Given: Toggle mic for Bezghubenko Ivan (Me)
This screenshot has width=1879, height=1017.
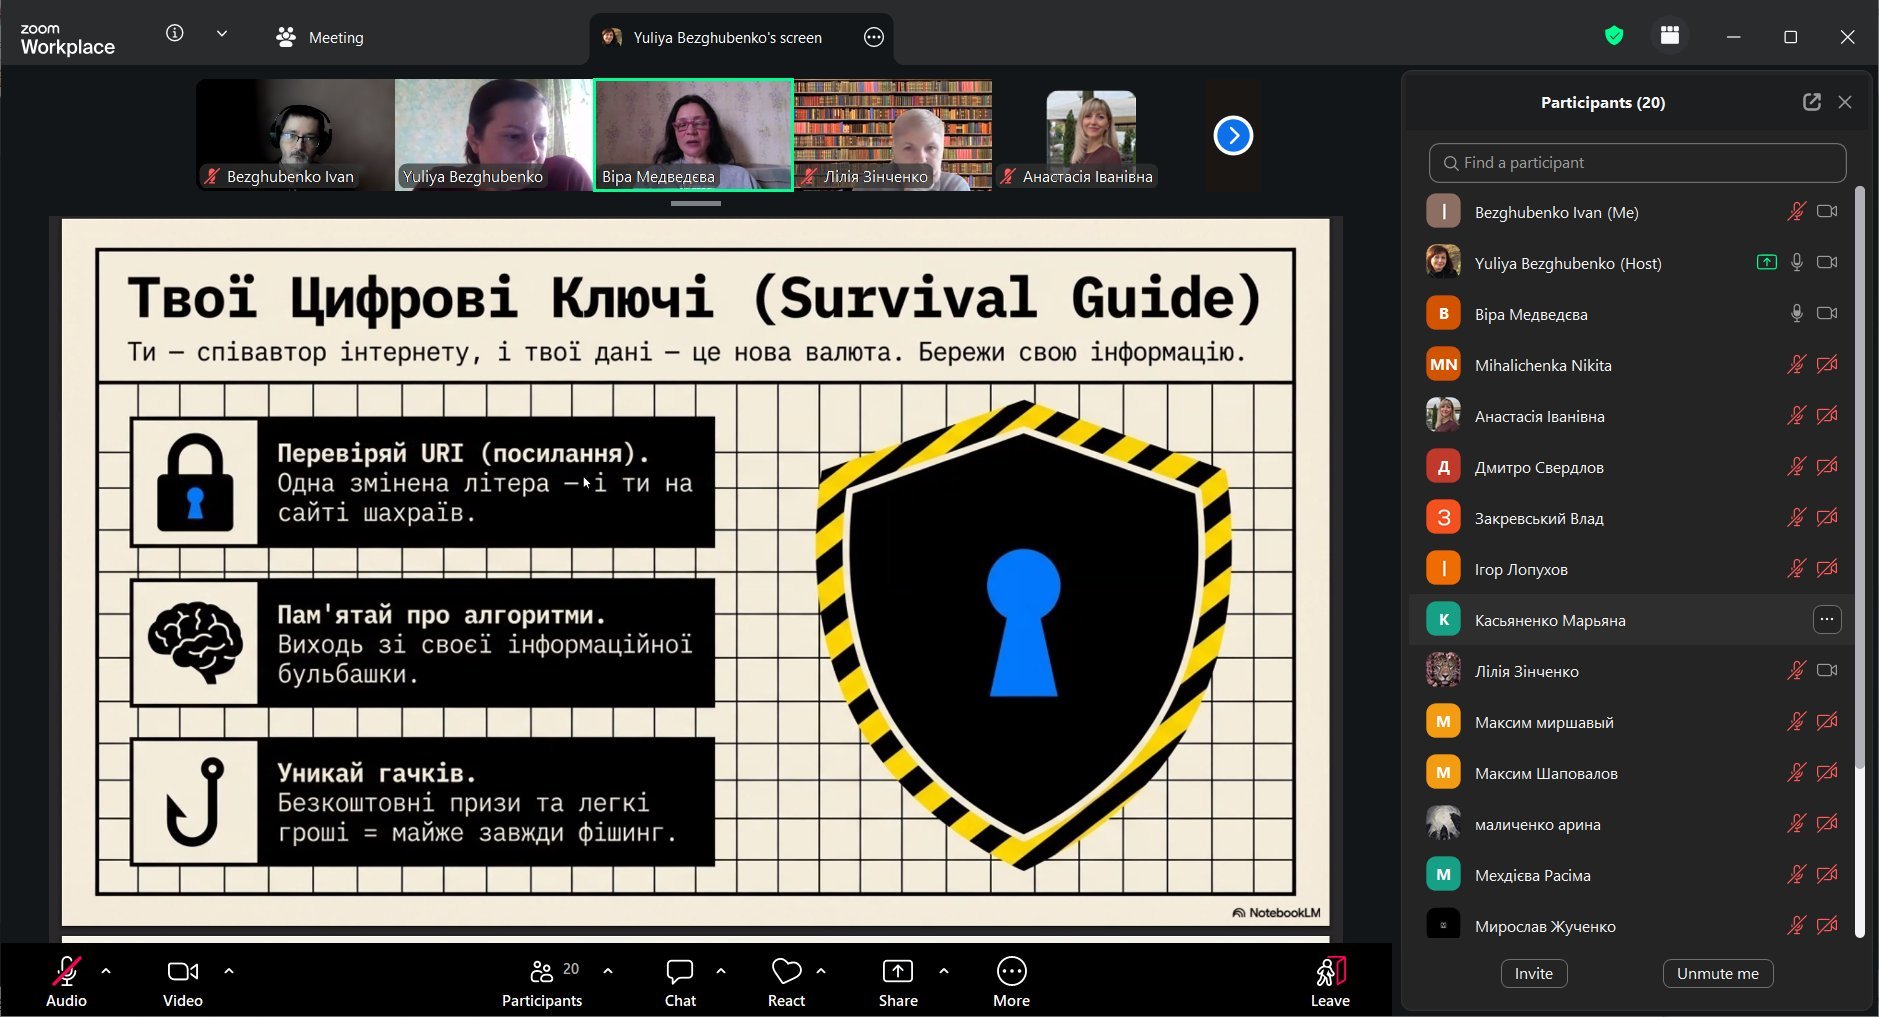Looking at the screenshot, I should (1796, 212).
